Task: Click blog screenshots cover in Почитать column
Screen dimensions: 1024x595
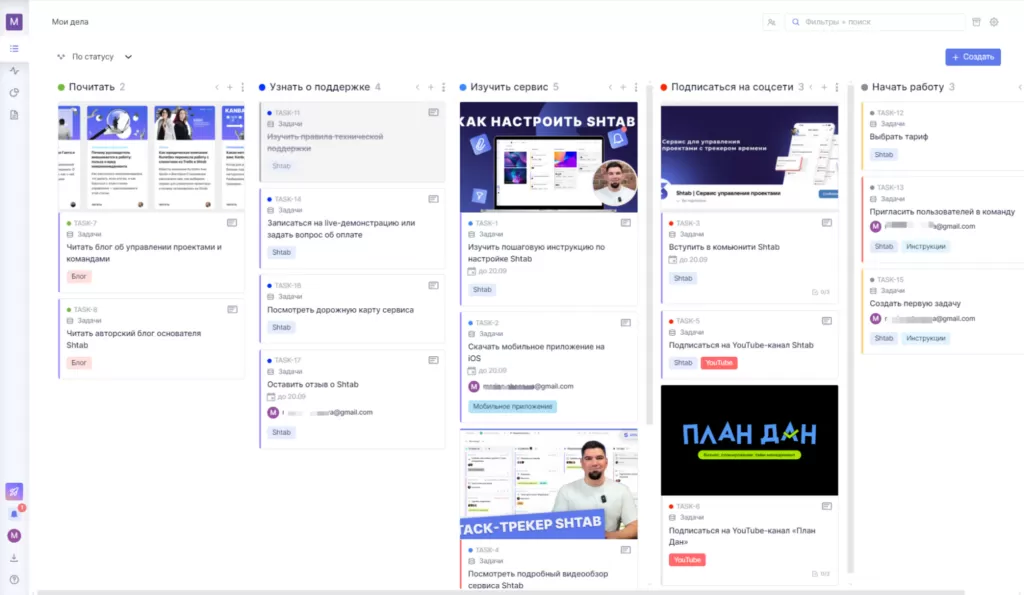Action: pos(152,157)
